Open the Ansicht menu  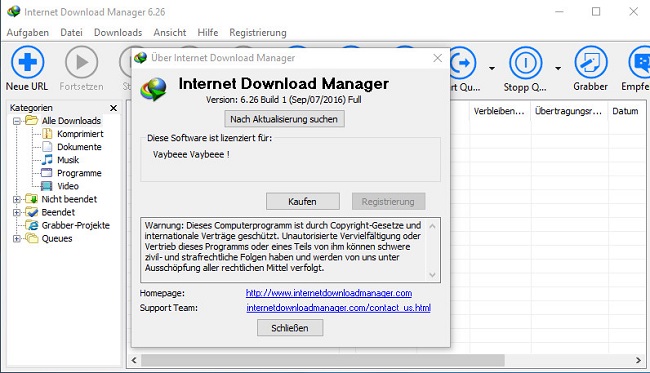[170, 32]
